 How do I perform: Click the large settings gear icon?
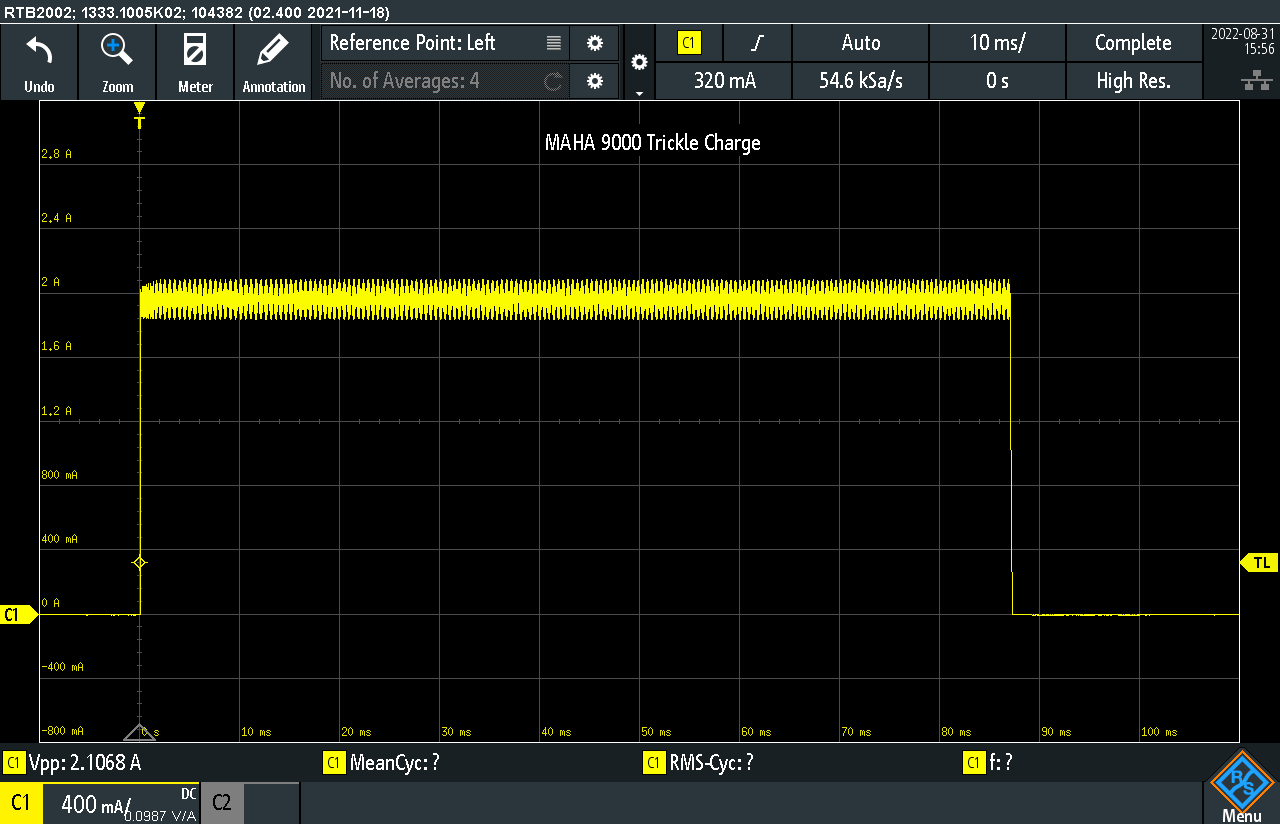point(639,62)
